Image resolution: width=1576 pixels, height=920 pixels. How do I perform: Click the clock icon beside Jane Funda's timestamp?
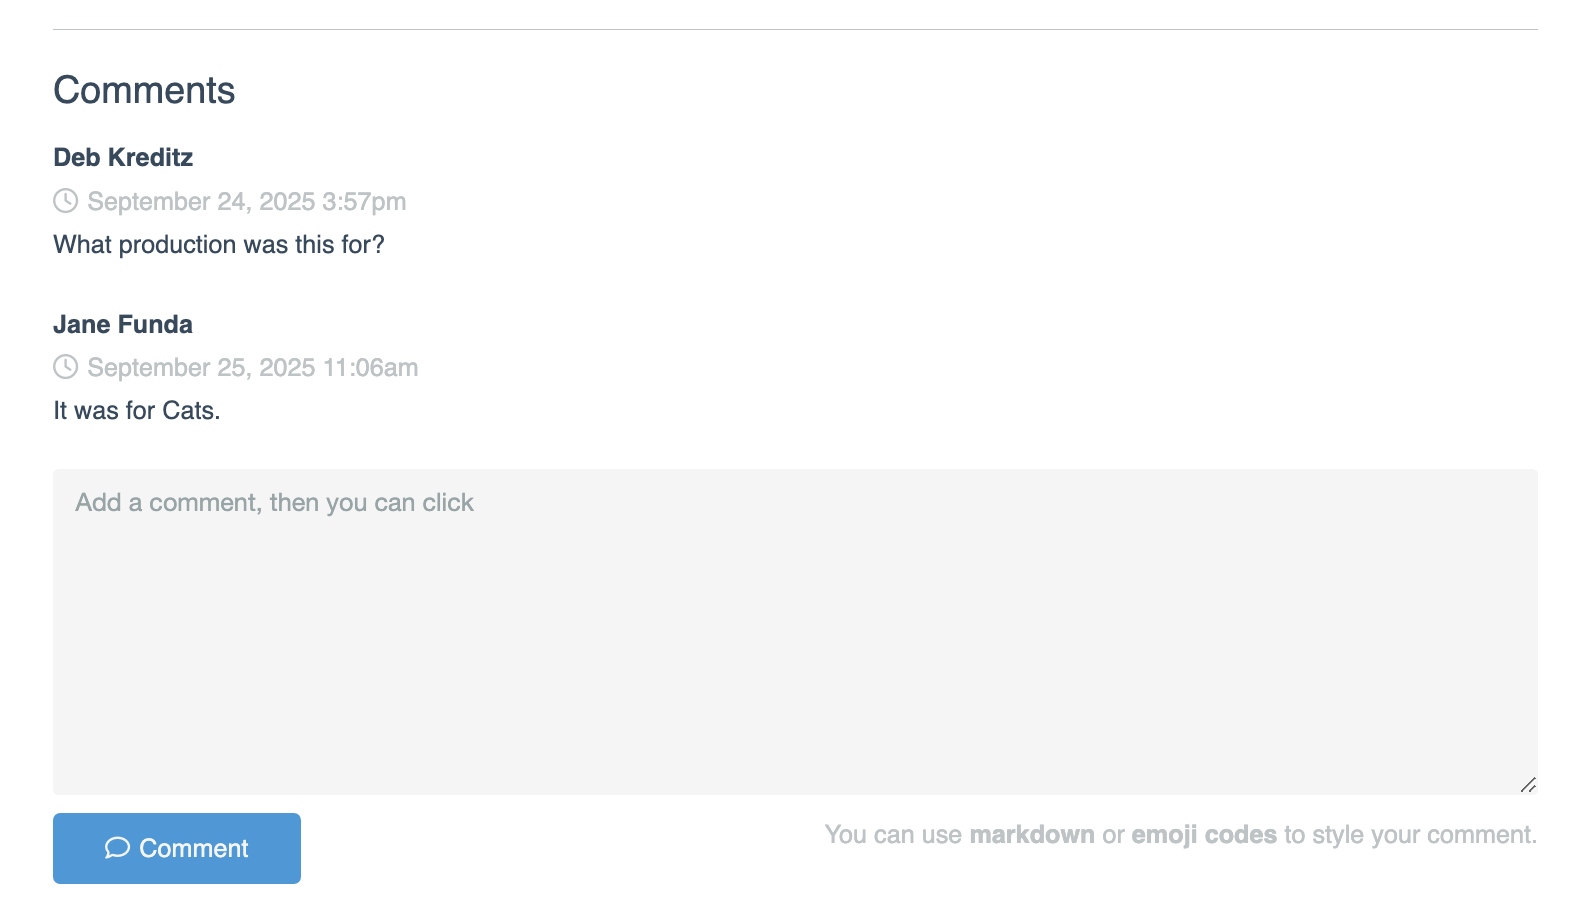(x=65, y=367)
